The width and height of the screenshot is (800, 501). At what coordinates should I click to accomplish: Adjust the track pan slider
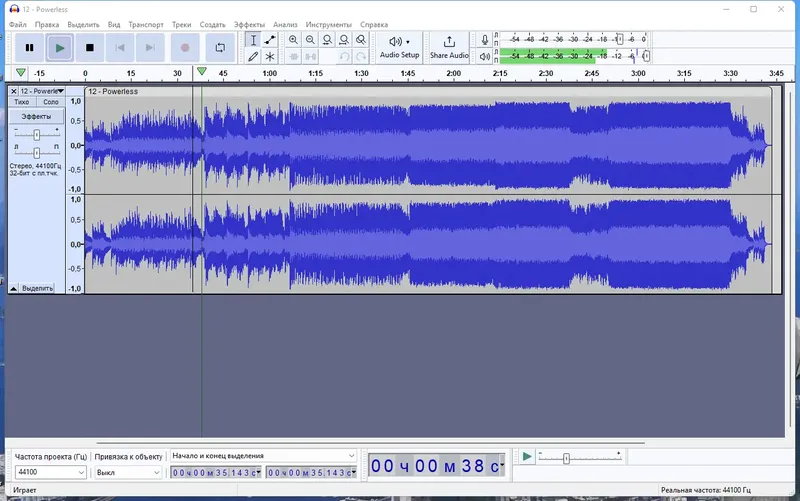(x=37, y=153)
